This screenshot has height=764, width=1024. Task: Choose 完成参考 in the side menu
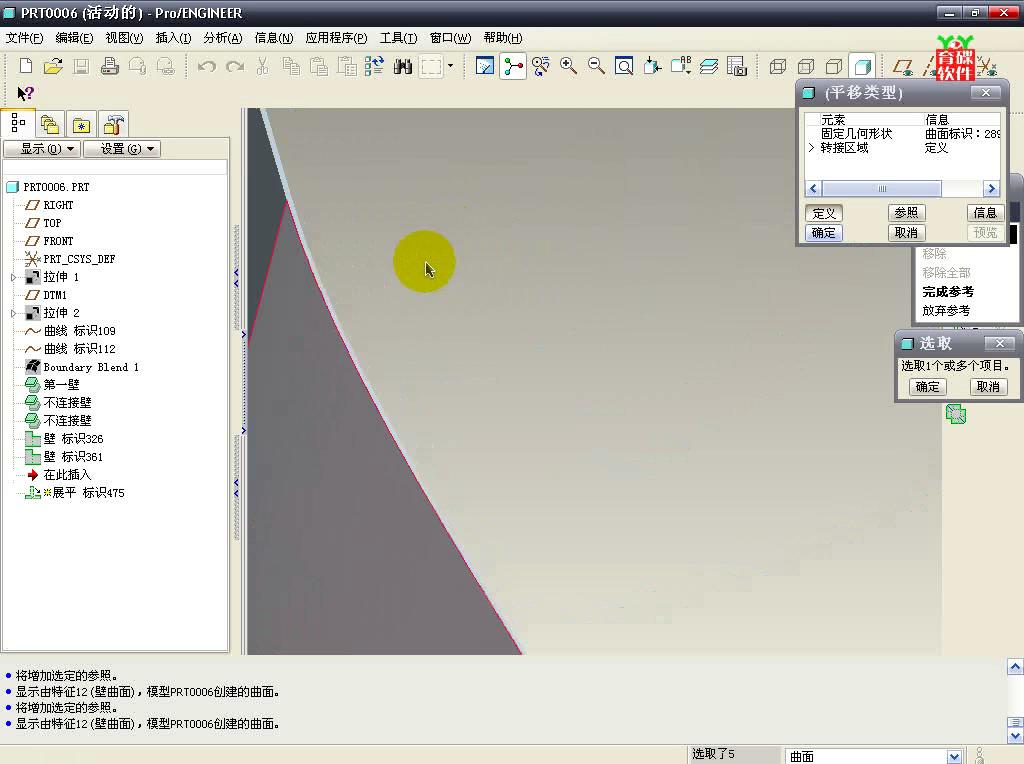(x=948, y=292)
